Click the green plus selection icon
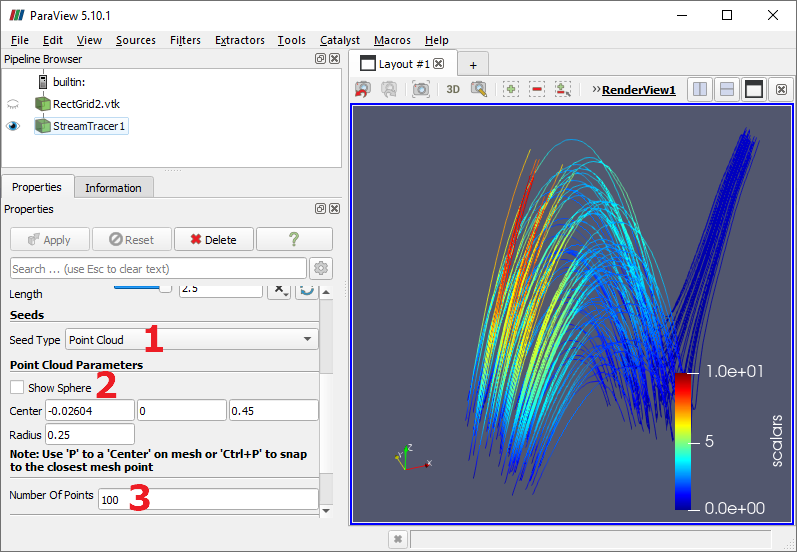 click(x=511, y=89)
